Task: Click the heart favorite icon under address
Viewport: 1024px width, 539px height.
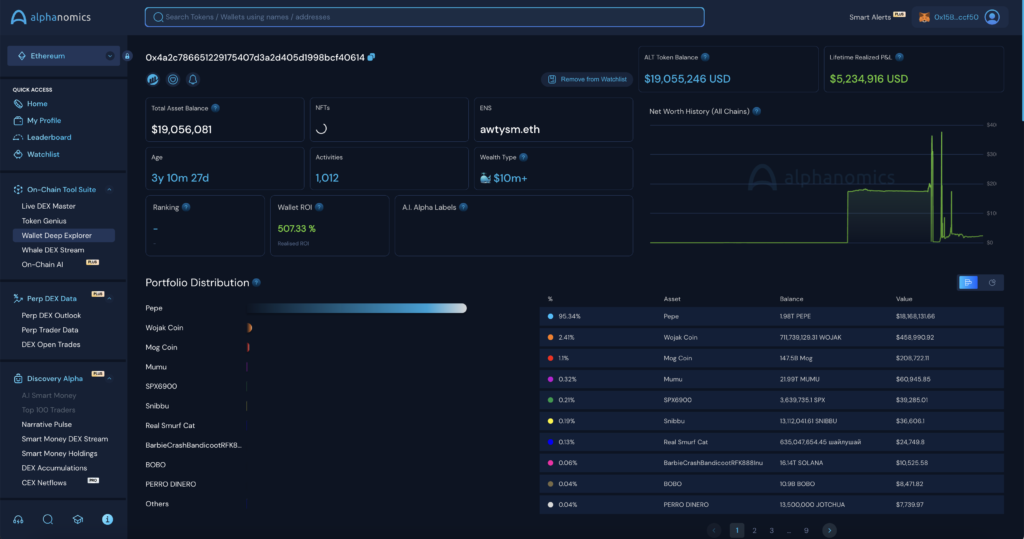Action: [173, 79]
